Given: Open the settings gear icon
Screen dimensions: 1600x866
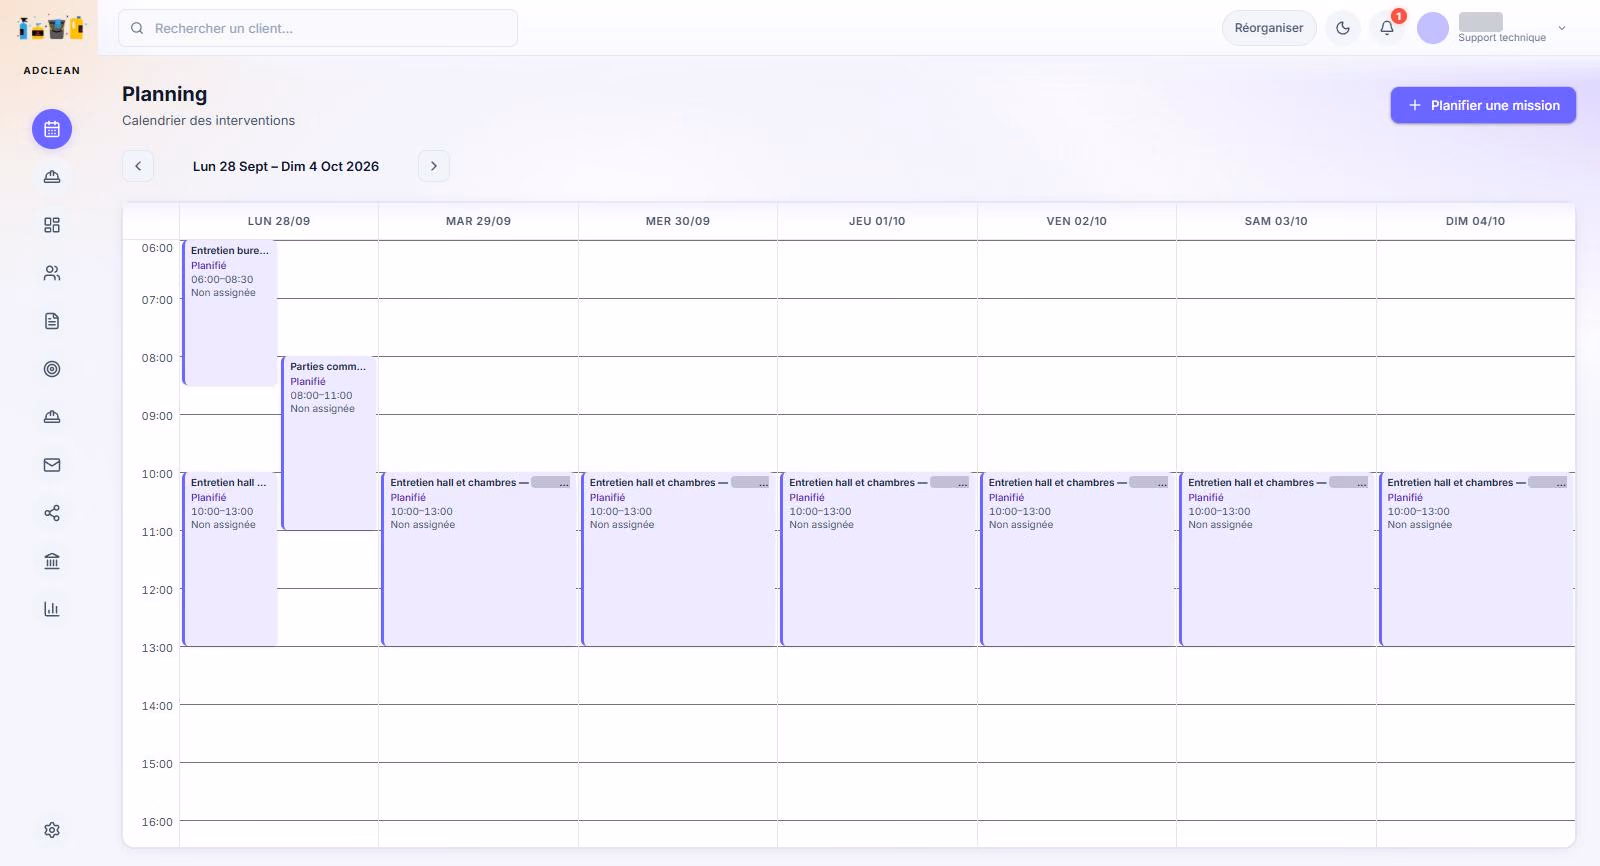Looking at the screenshot, I should [x=52, y=830].
